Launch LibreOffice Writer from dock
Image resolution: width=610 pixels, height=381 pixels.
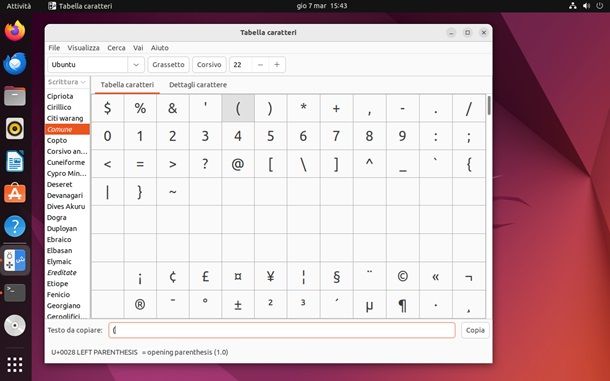click(15, 161)
